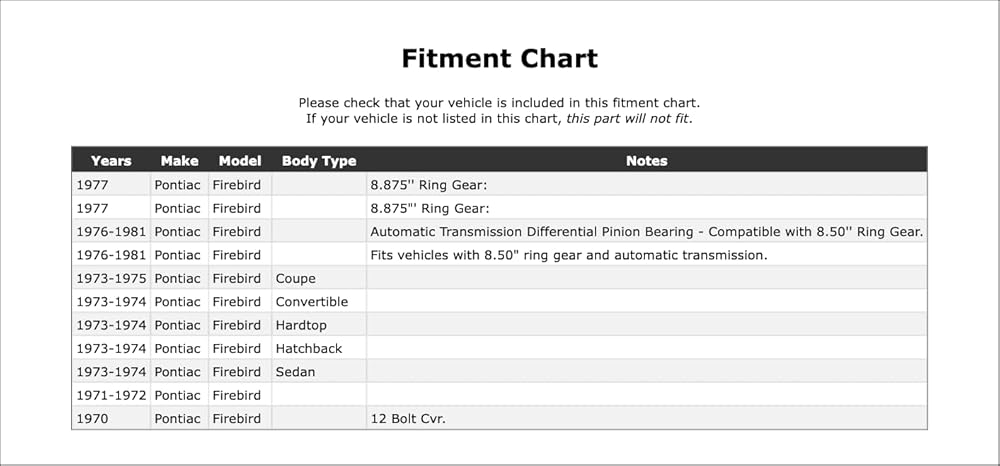Click the 1973-1975 years cell
The image size is (1000, 466).
112,279
